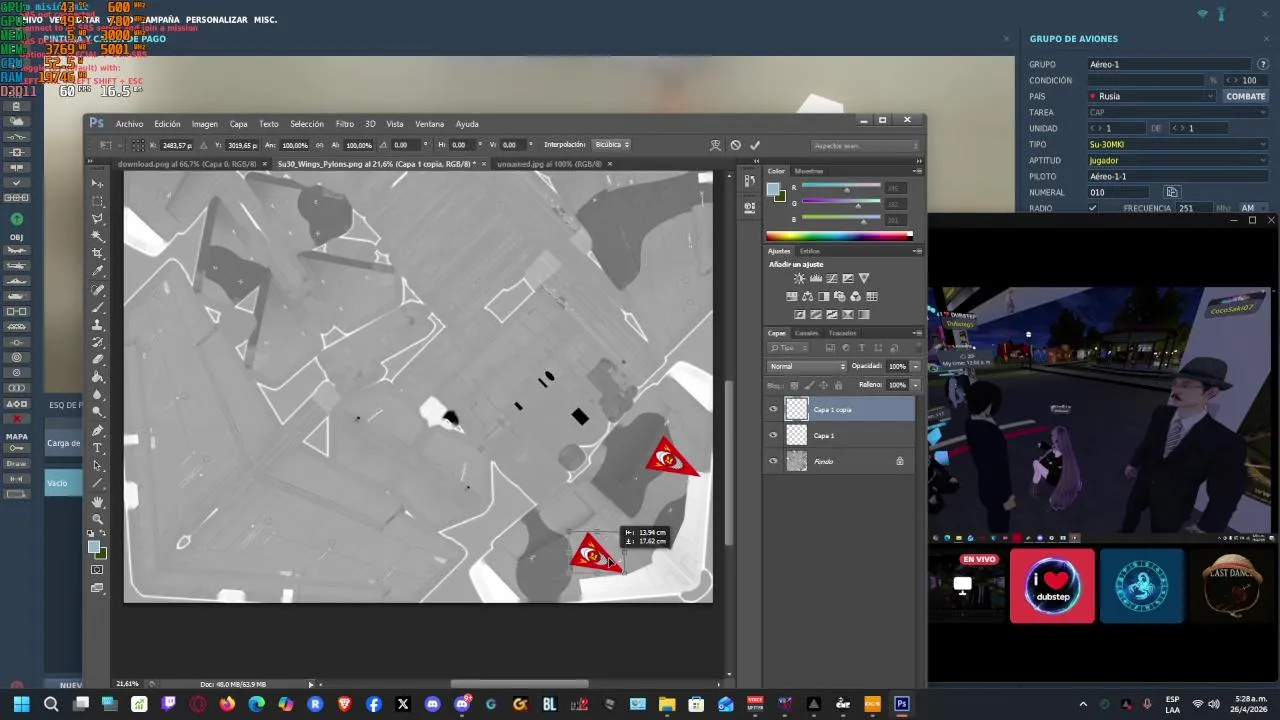Select the Paint Bucket tool
This screenshot has width=1280, height=720.
(x=97, y=377)
